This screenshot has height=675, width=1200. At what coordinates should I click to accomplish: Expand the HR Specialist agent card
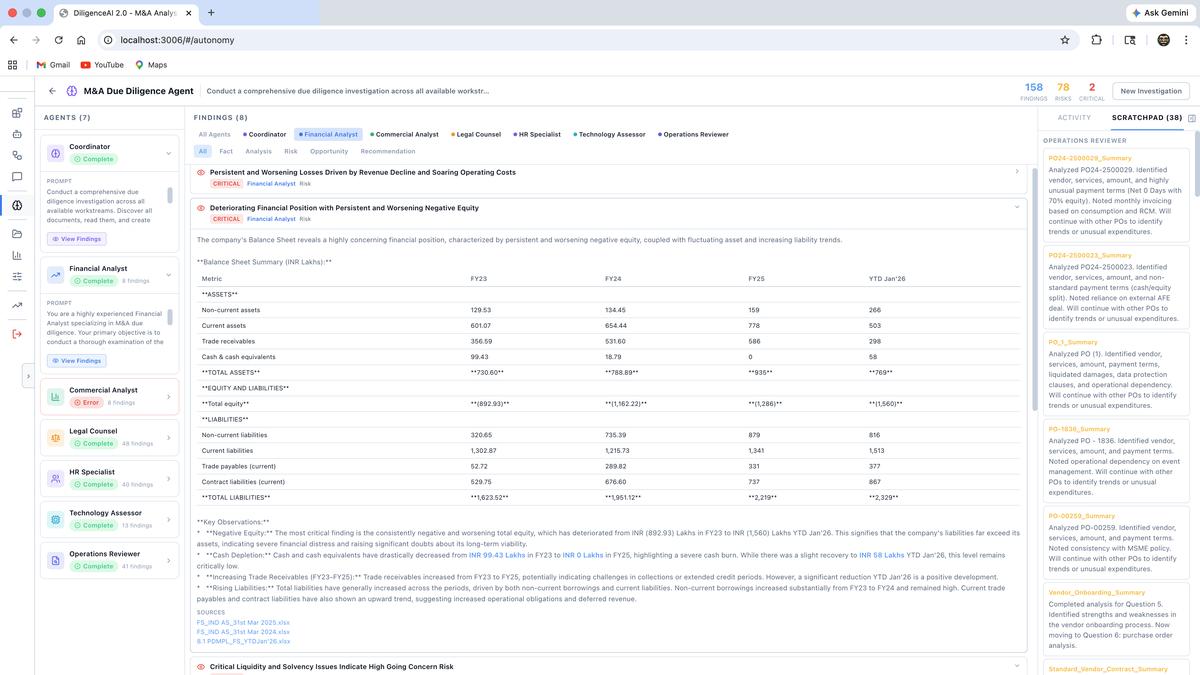(x=168, y=478)
